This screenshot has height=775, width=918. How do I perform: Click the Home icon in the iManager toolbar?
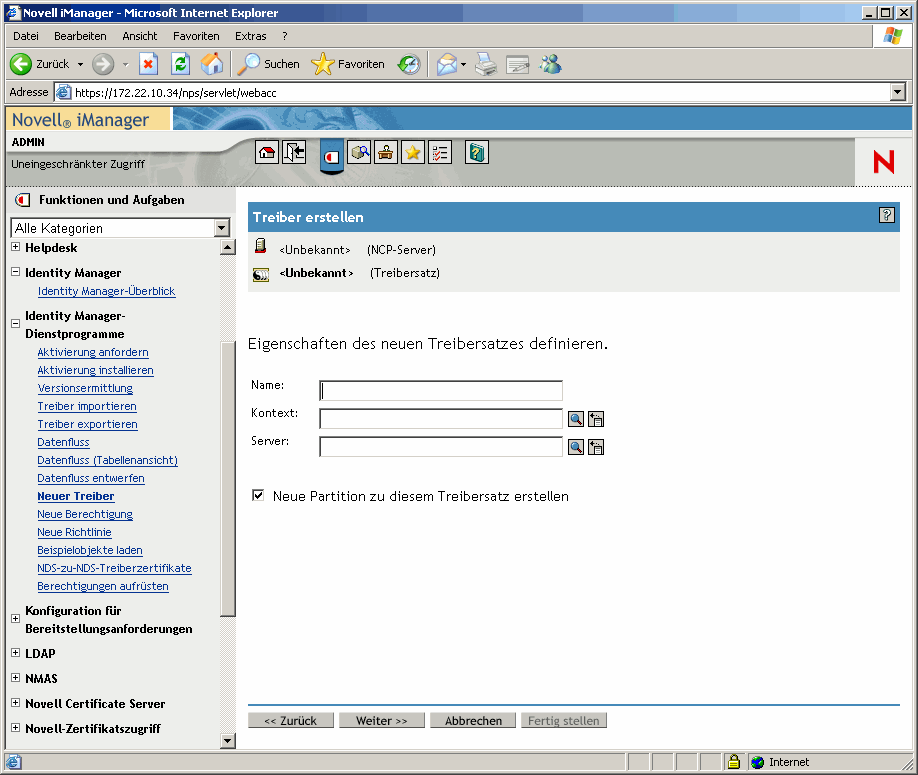click(267, 152)
